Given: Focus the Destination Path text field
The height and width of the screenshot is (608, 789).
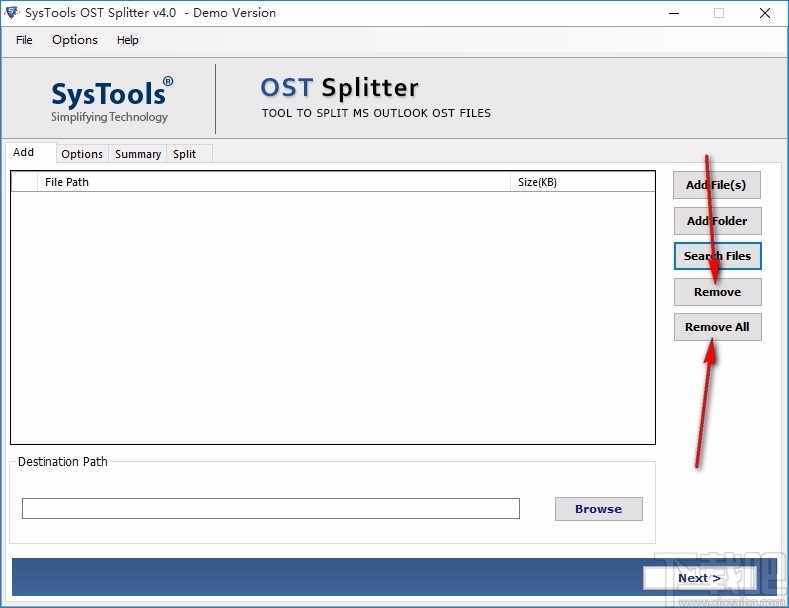Looking at the screenshot, I should 271,508.
